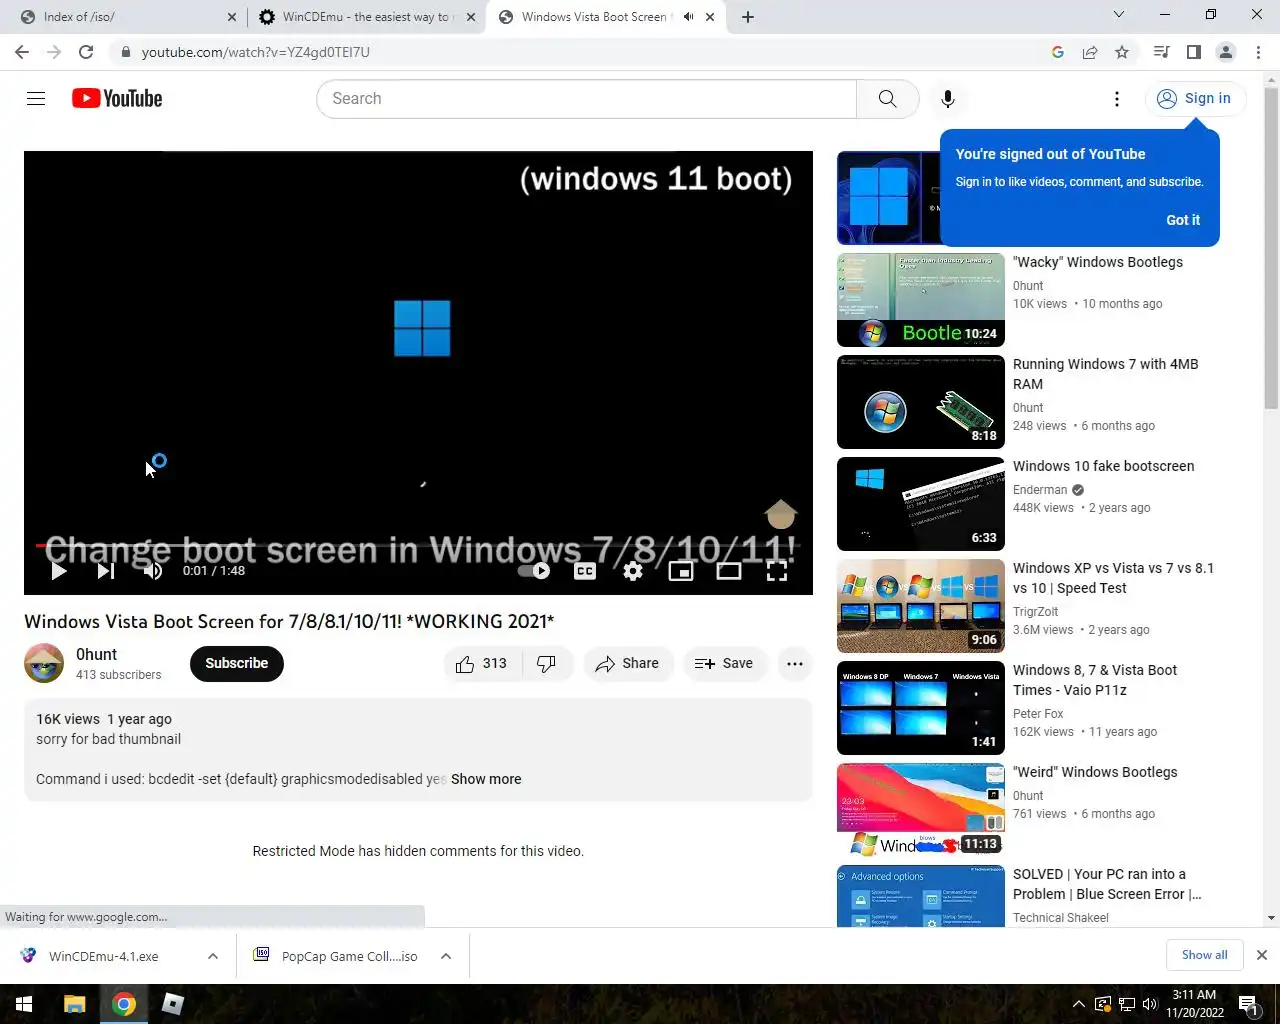1280x1024 pixels.
Task: Open the Windows Start menu
Action: (x=24, y=1004)
